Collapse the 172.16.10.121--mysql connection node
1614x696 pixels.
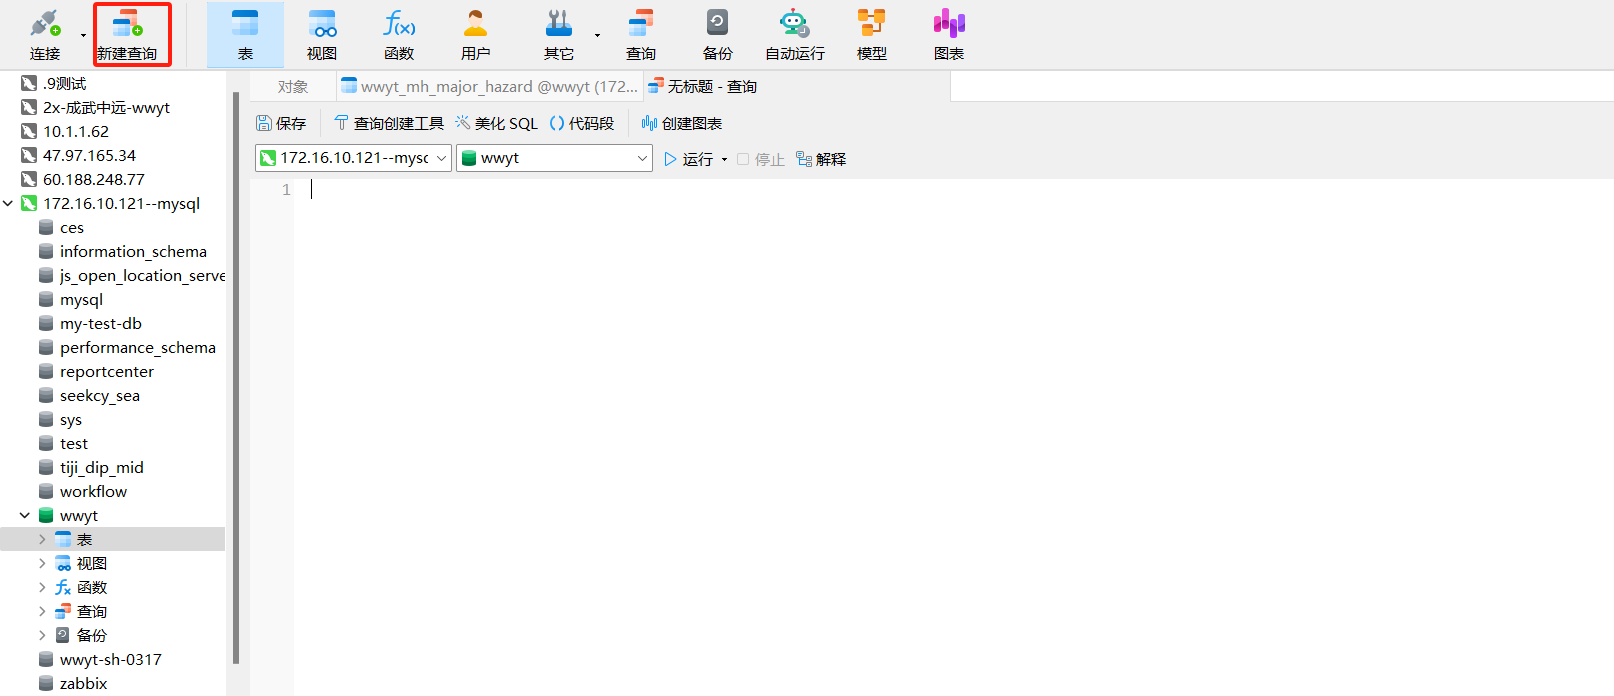pyautogui.click(x=8, y=203)
